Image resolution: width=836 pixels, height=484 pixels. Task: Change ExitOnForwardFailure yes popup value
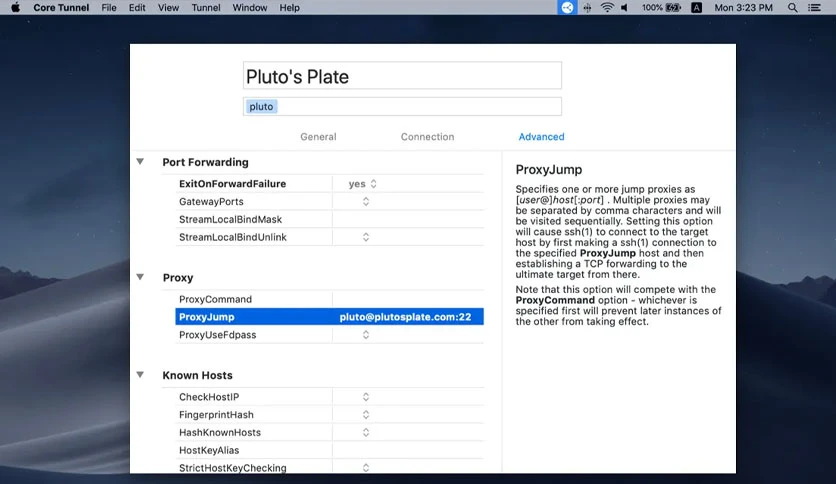[363, 183]
